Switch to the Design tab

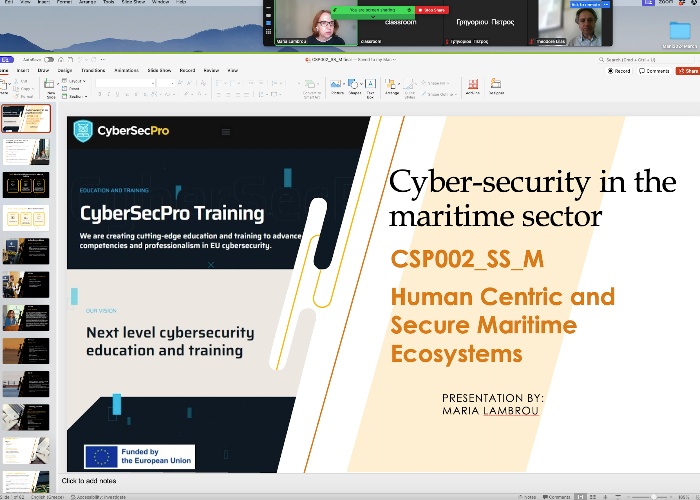click(x=65, y=71)
